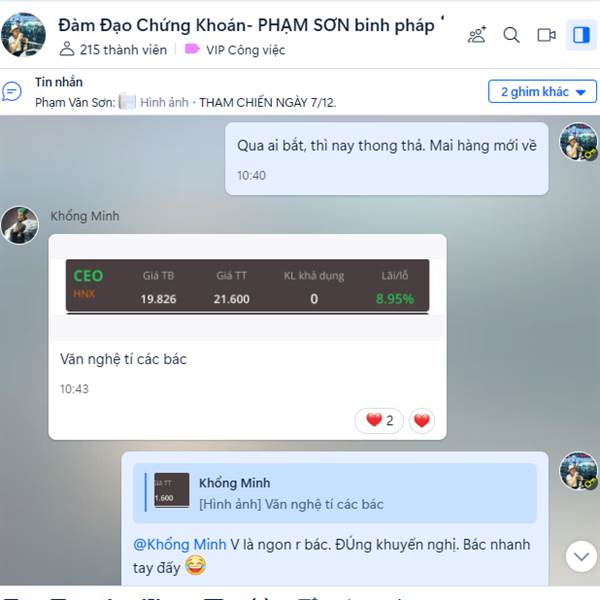The image size is (600, 600).
Task: Open the add member icon
Action: 477,35
